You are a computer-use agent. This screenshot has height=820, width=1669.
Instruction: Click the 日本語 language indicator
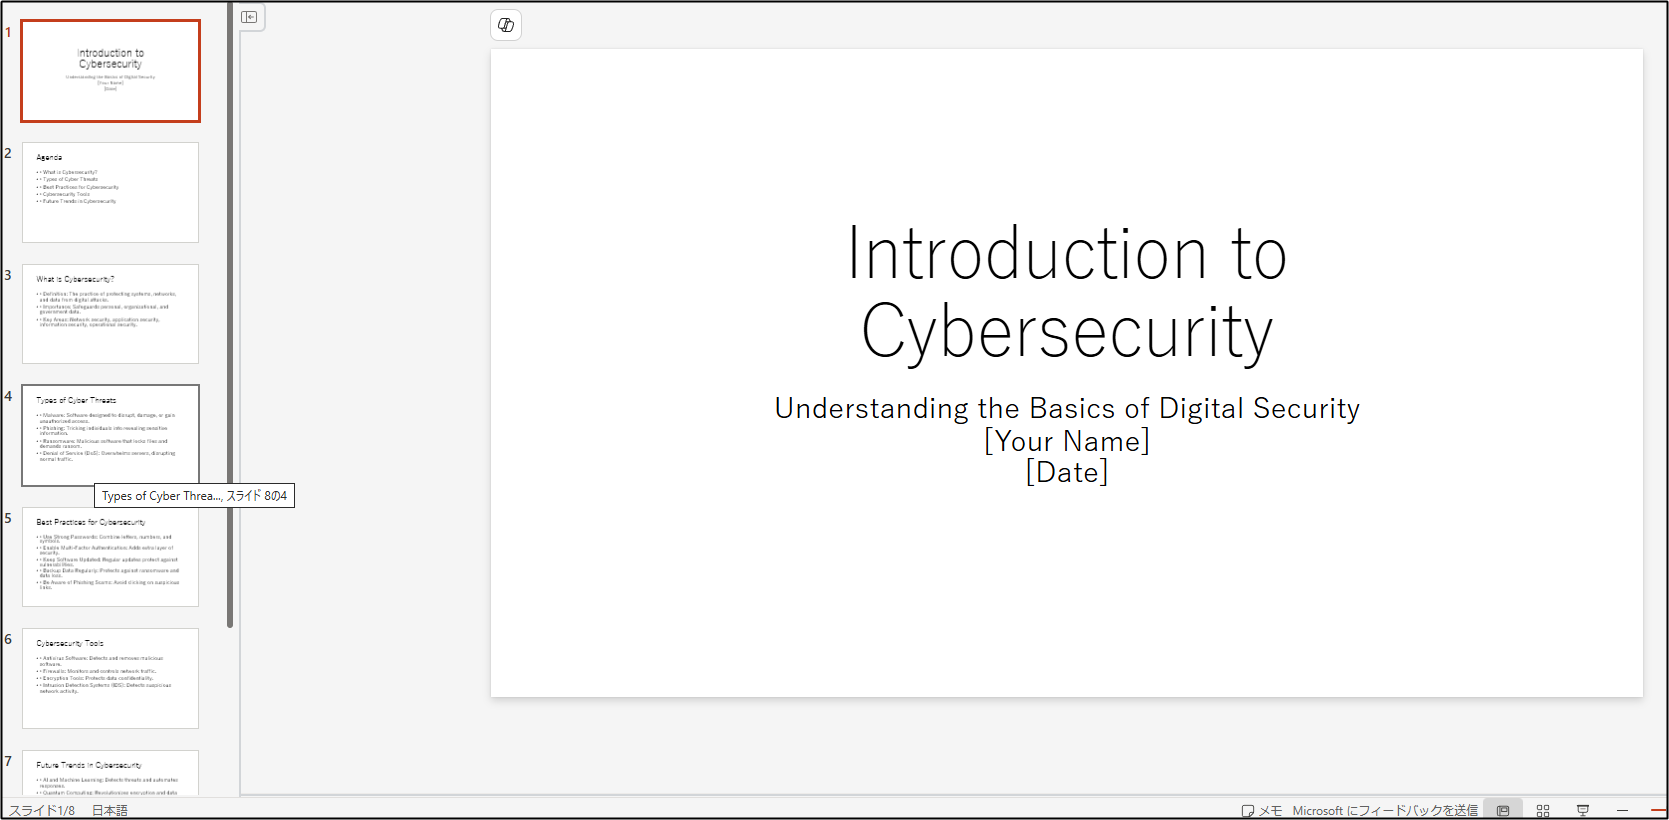(110, 810)
